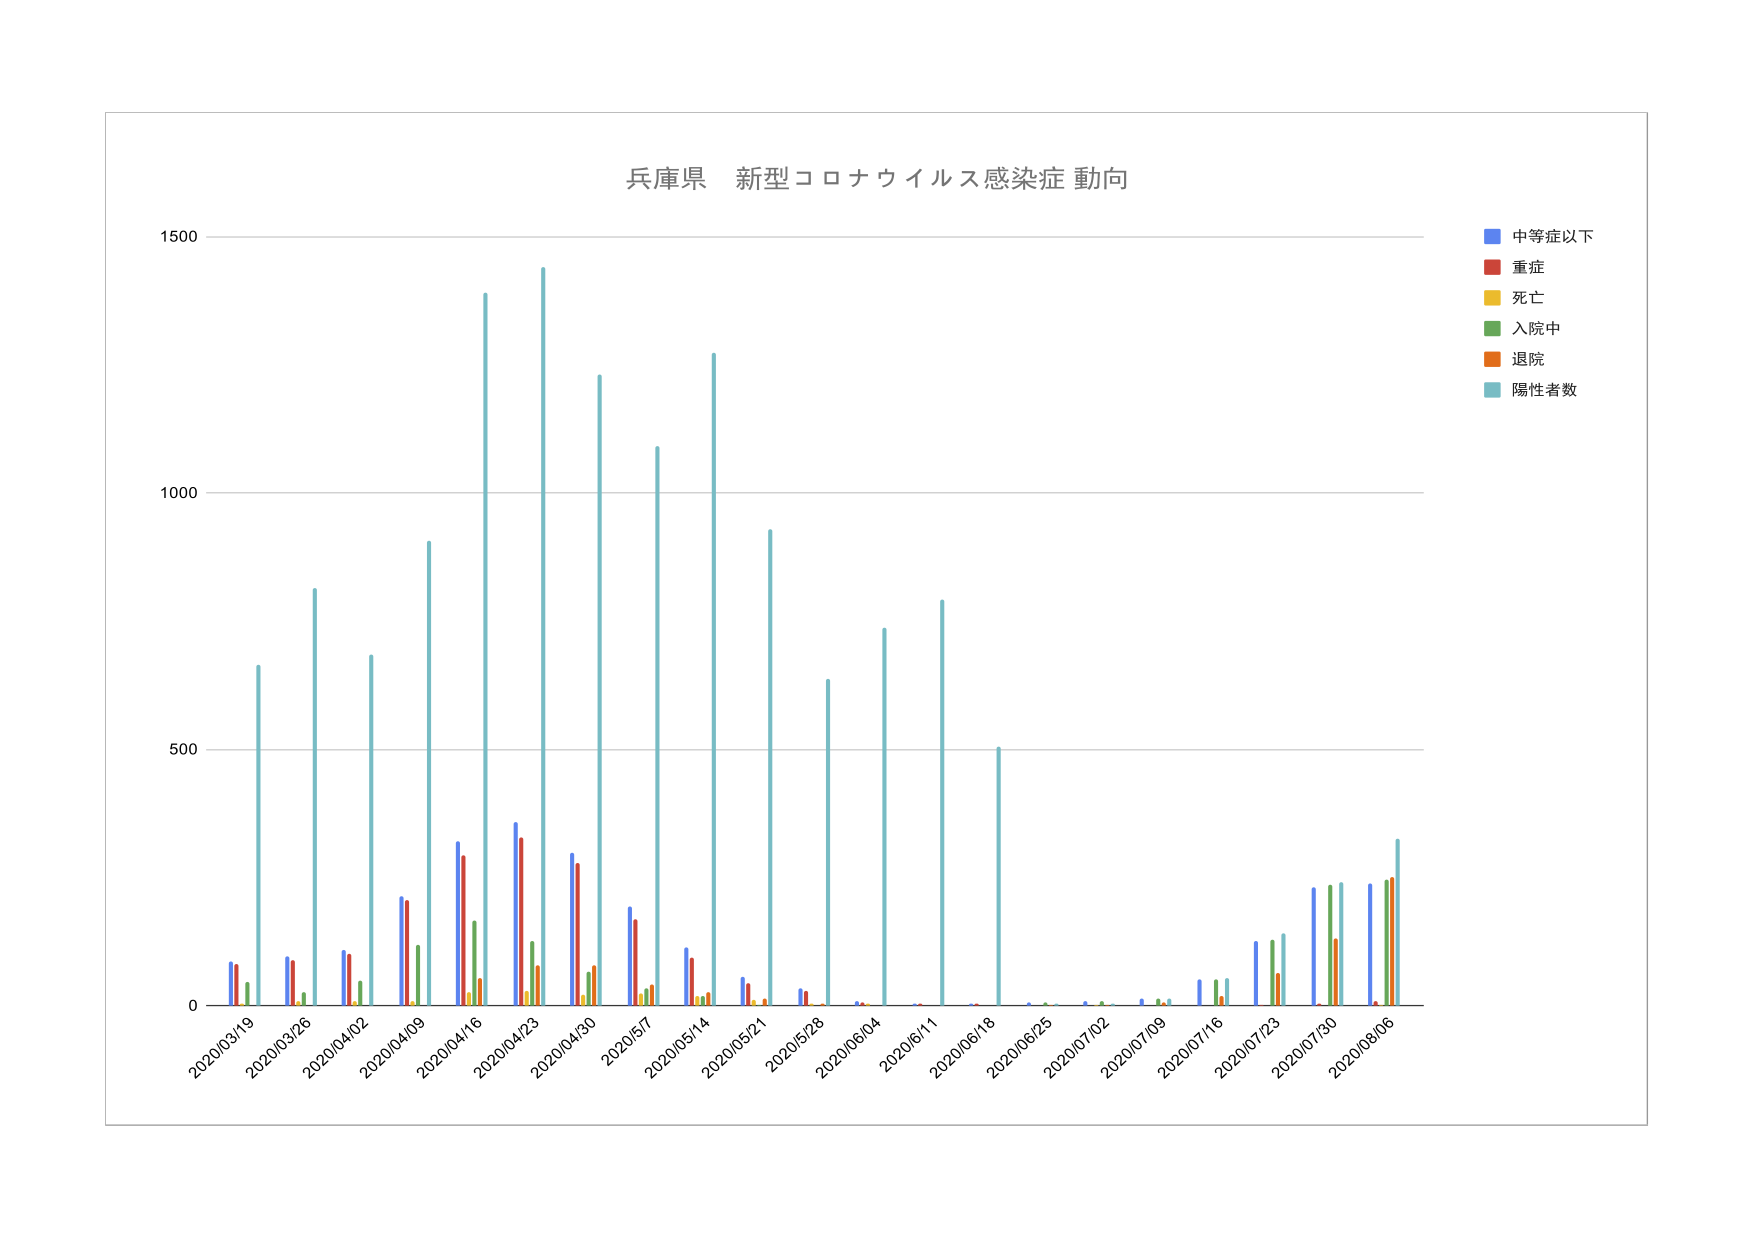Click the 1000 y-axis label

[x=179, y=493]
